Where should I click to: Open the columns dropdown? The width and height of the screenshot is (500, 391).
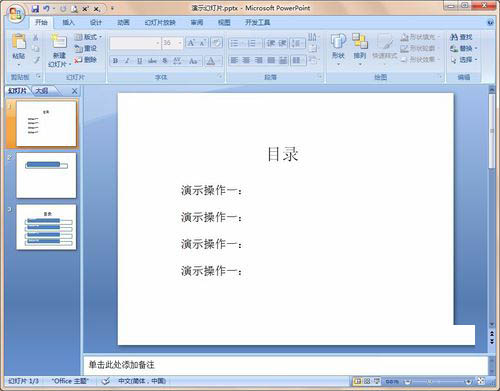[298, 60]
